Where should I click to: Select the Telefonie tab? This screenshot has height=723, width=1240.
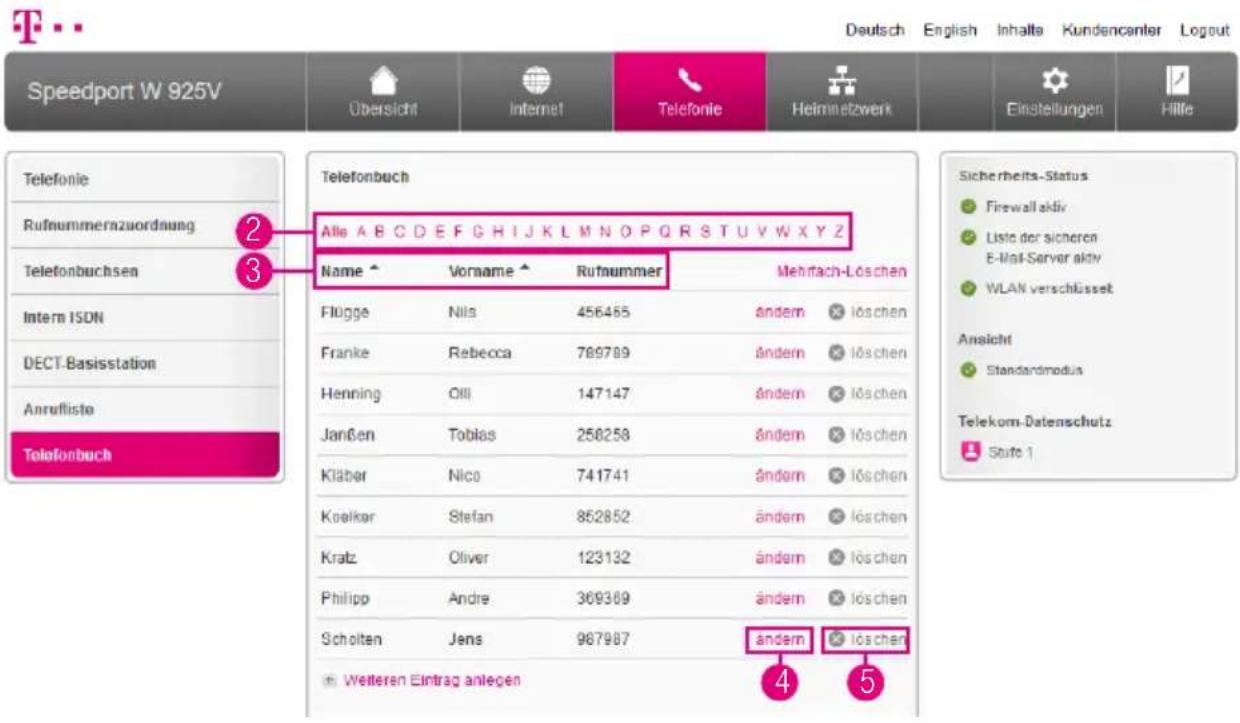[689, 92]
